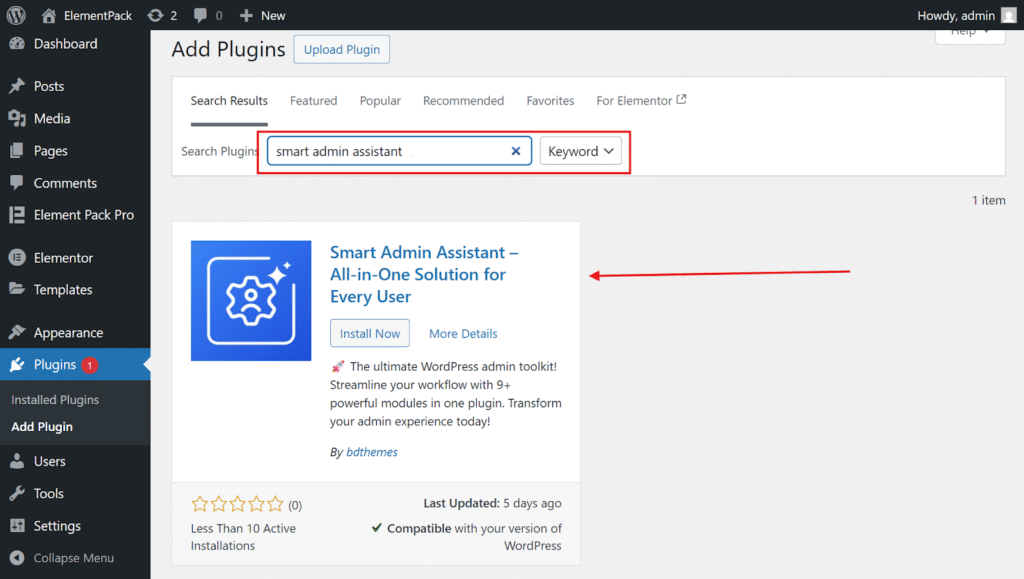Click the admin avatar icon

(1009, 15)
